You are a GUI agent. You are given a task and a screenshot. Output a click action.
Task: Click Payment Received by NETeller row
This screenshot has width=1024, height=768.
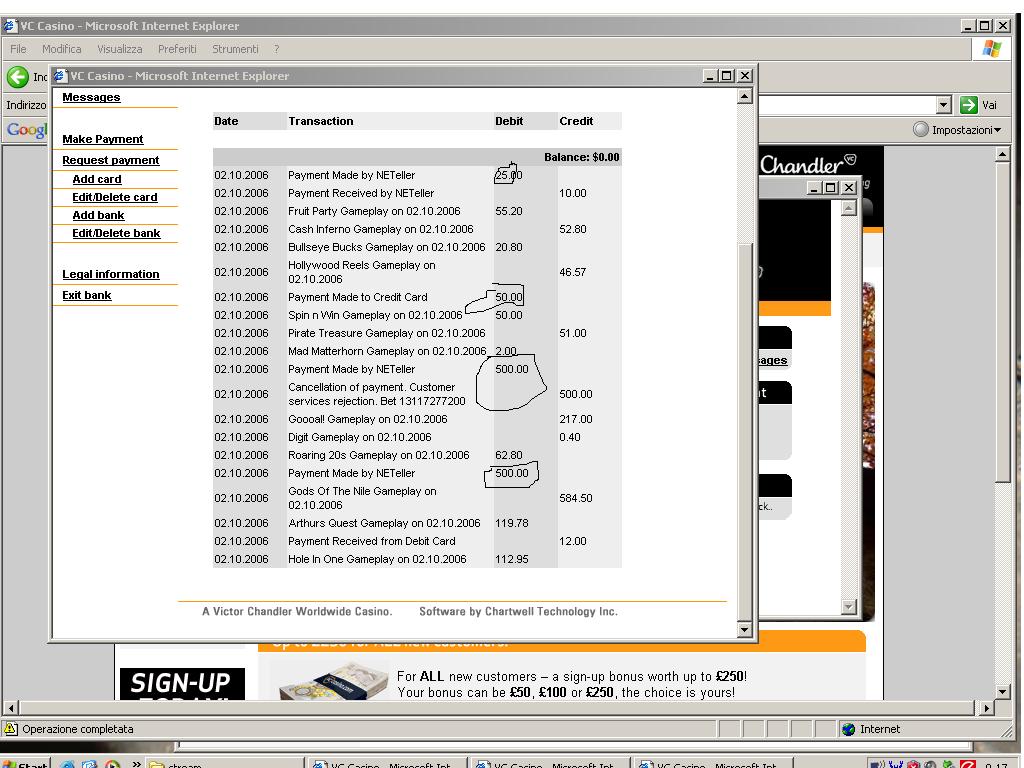point(417,193)
